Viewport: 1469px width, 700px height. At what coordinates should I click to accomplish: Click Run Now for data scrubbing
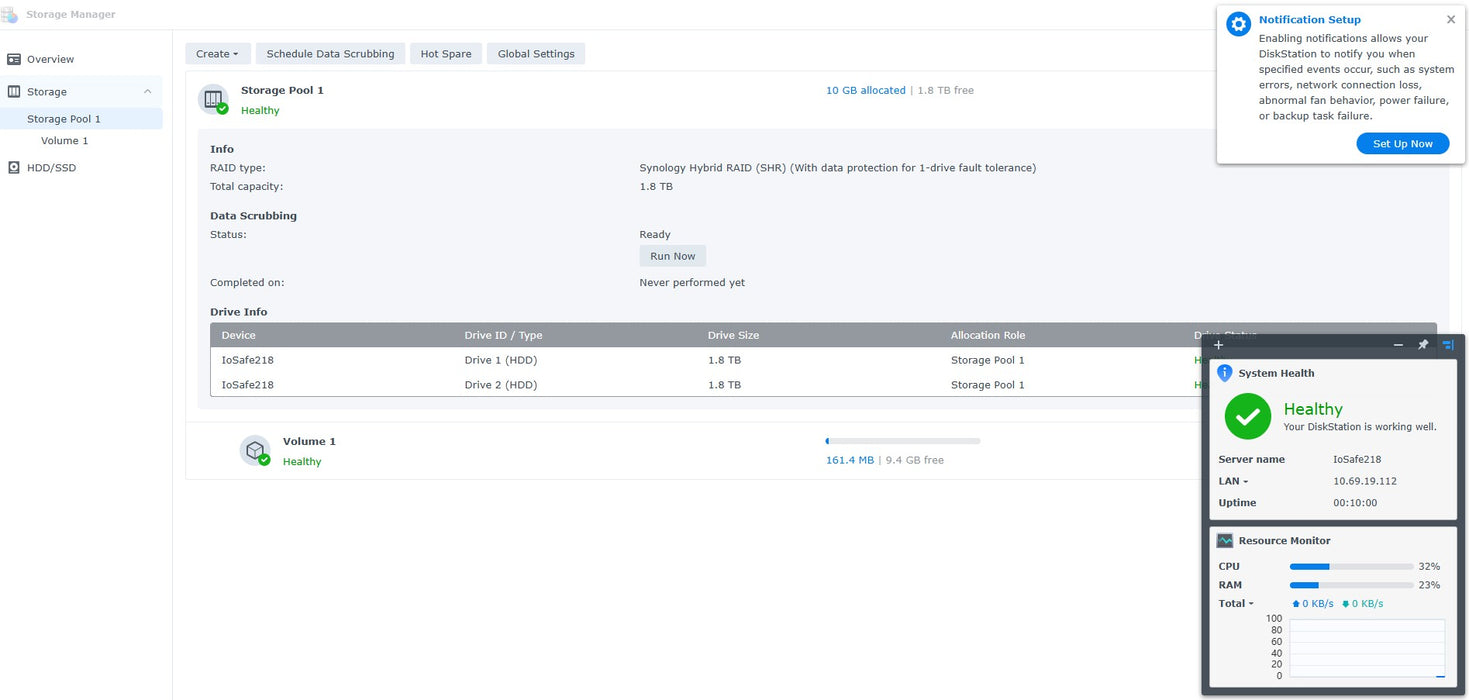[672, 256]
